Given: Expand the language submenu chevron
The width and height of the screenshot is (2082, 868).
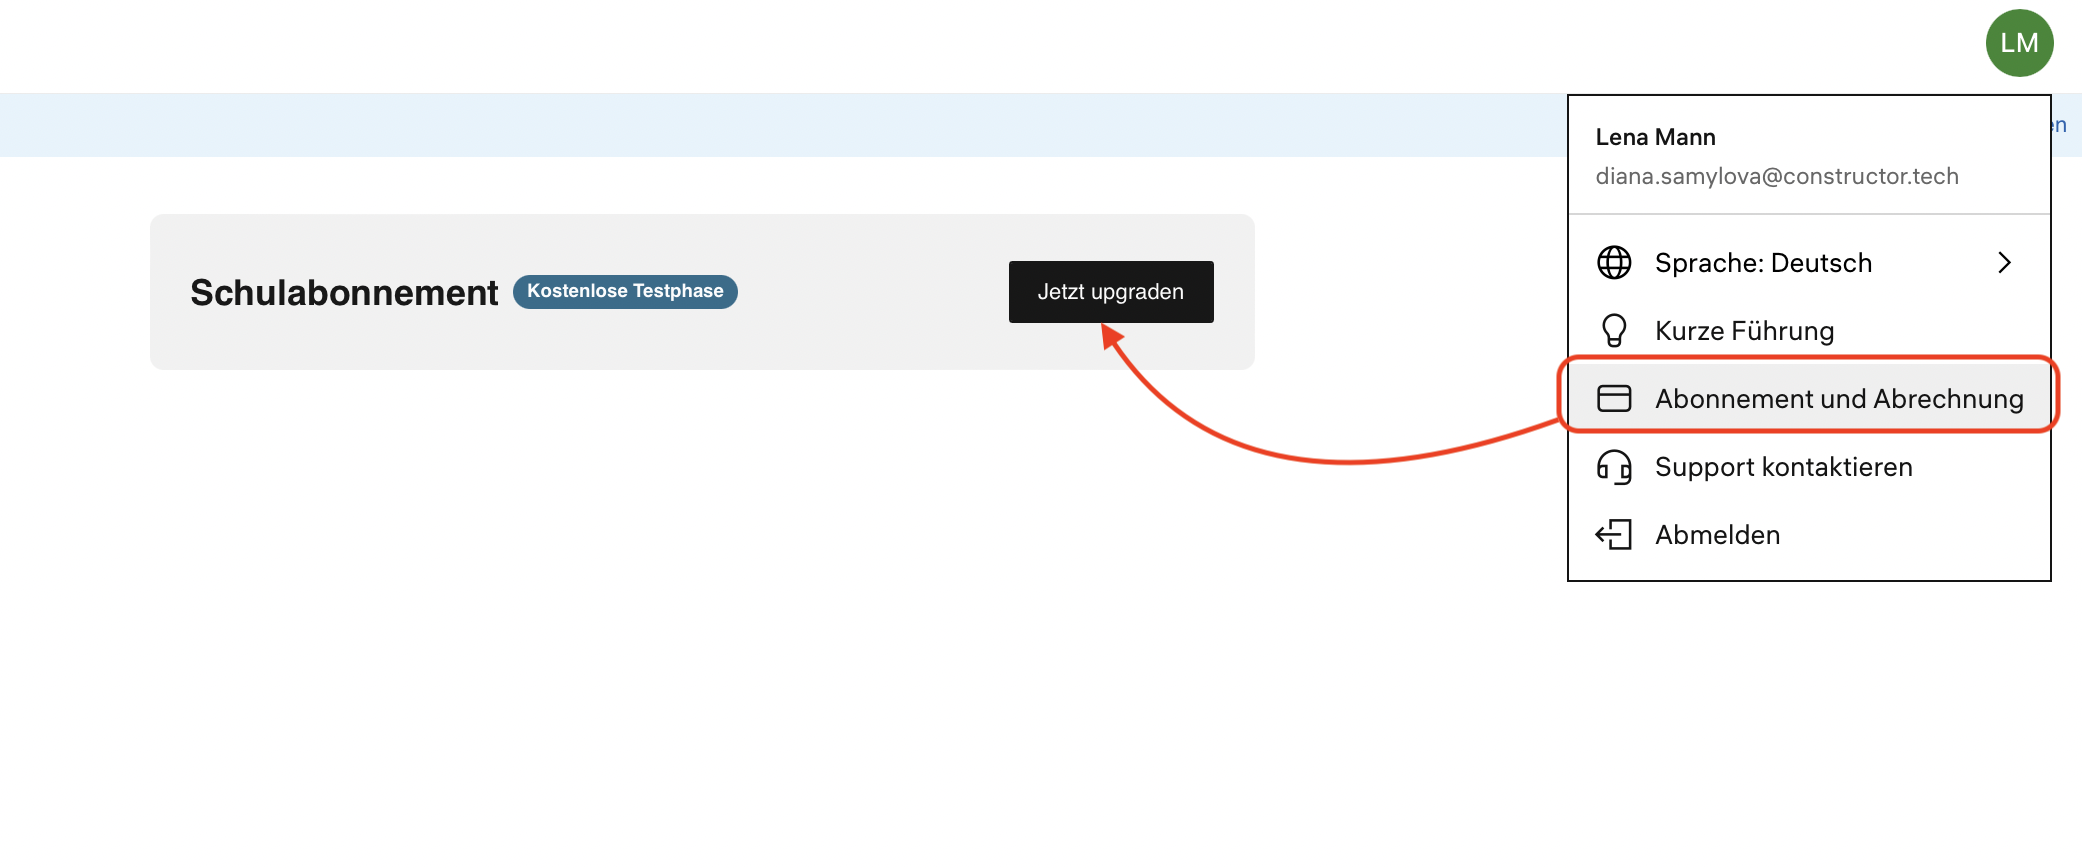Looking at the screenshot, I should 2004,263.
